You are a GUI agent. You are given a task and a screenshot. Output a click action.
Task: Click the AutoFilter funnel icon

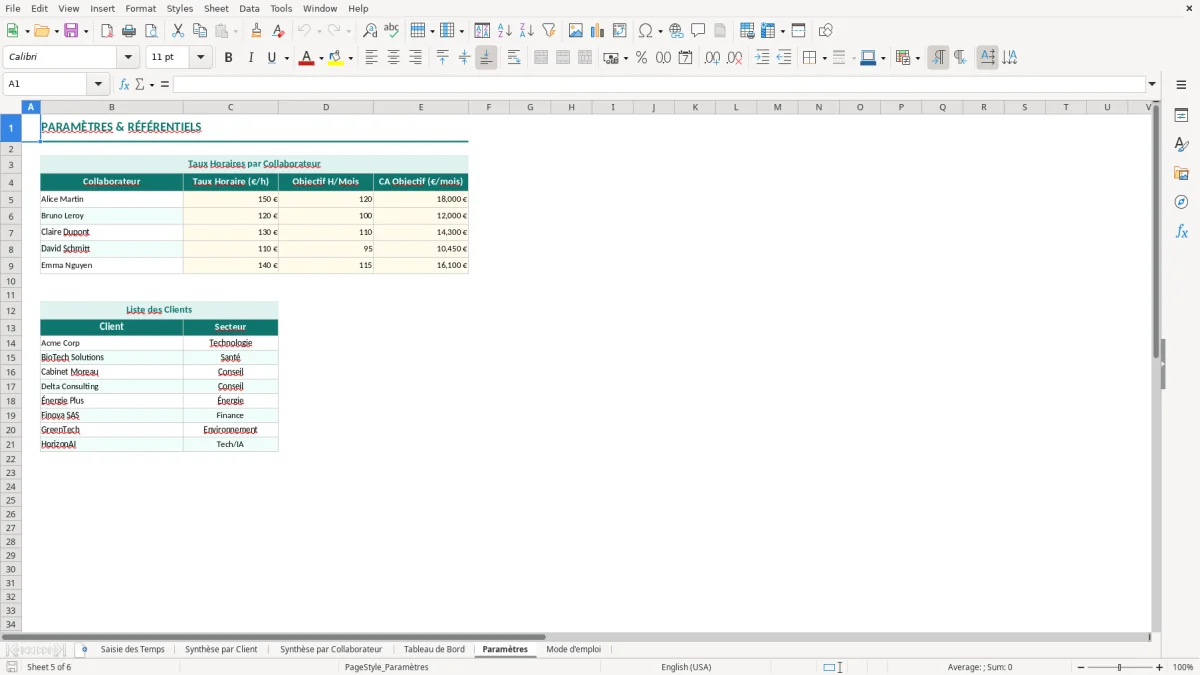coord(549,31)
